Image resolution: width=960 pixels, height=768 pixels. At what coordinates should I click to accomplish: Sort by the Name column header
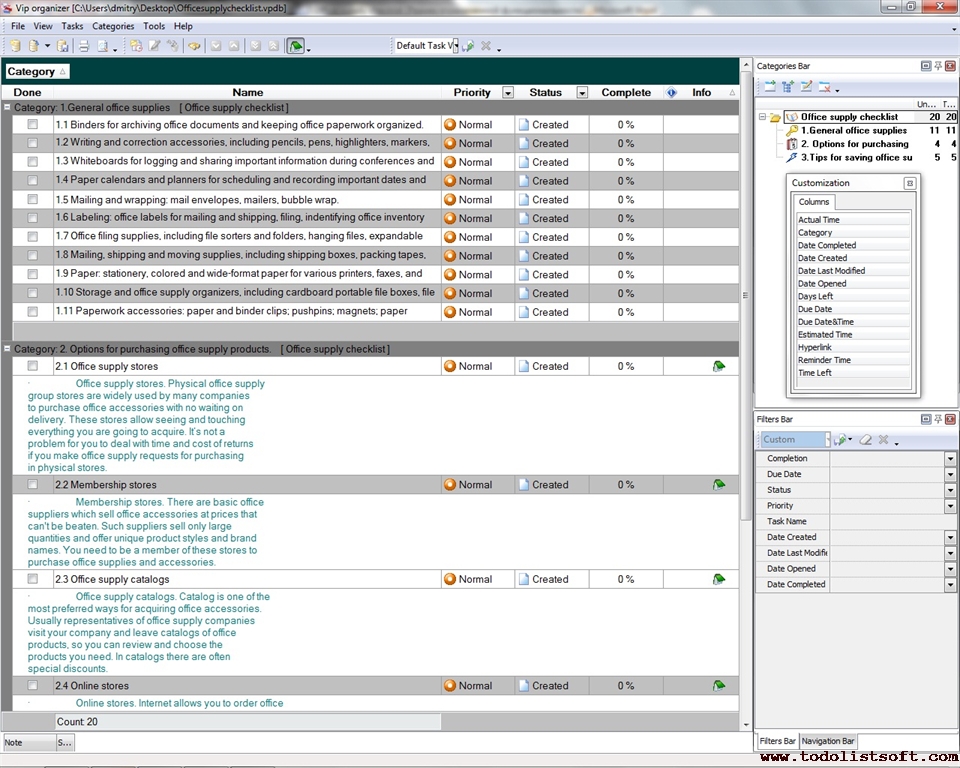[x=247, y=92]
